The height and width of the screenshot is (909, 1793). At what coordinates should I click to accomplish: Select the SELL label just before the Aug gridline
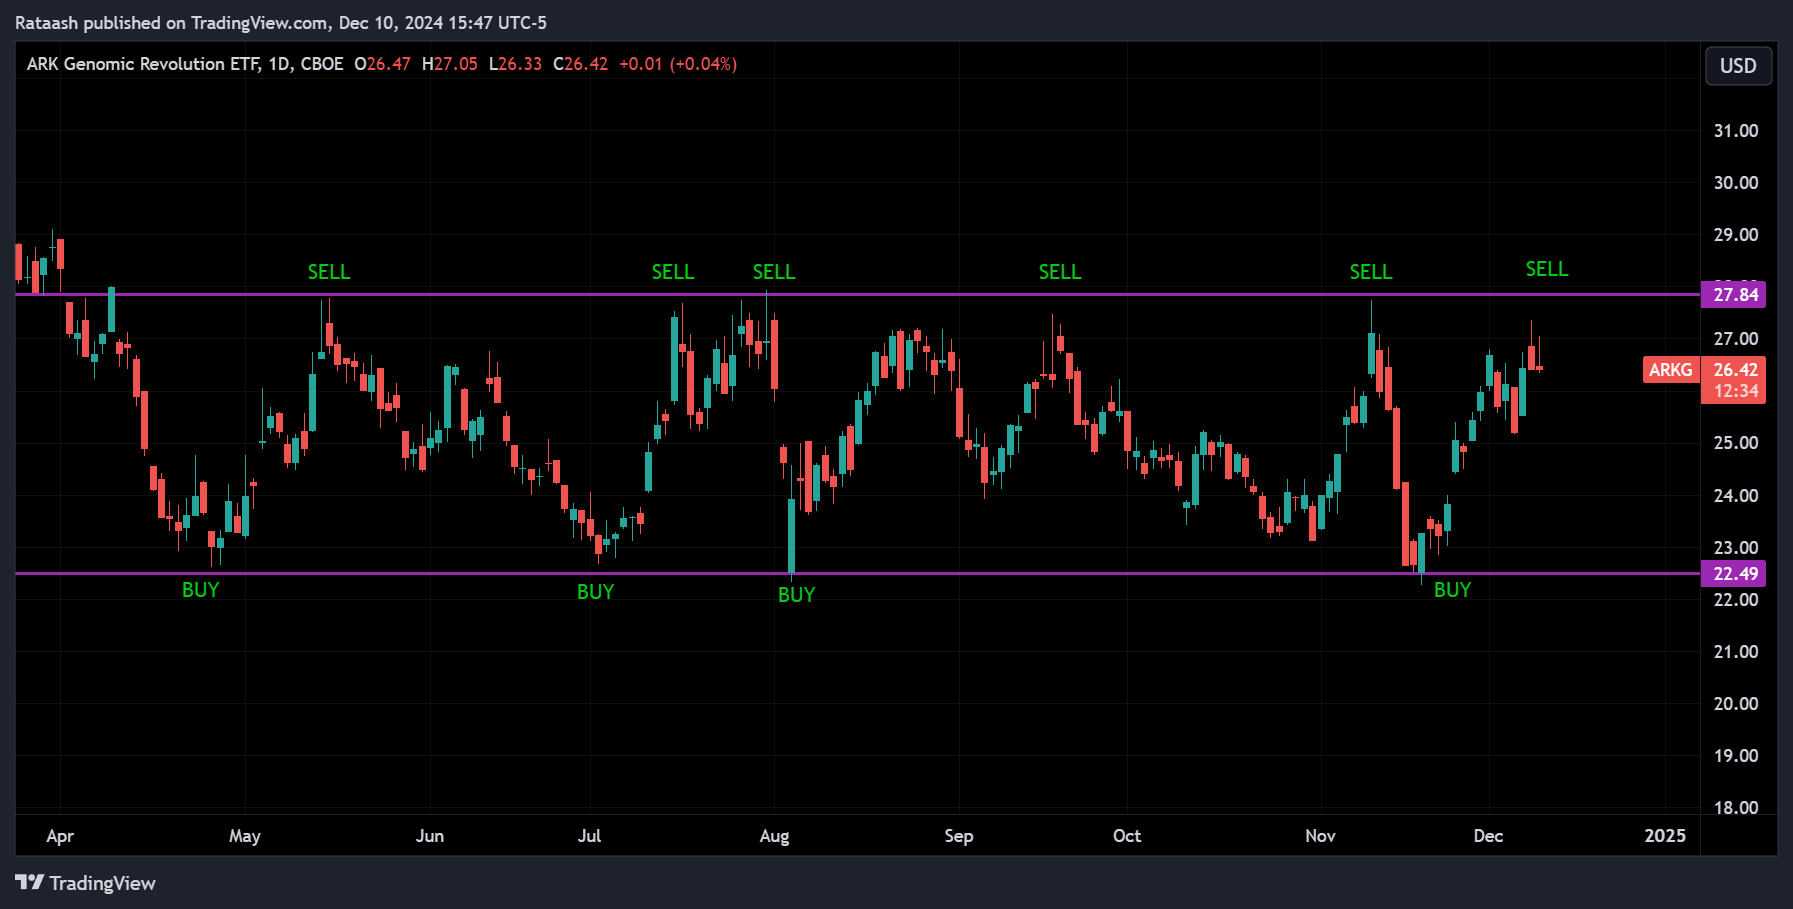(774, 272)
